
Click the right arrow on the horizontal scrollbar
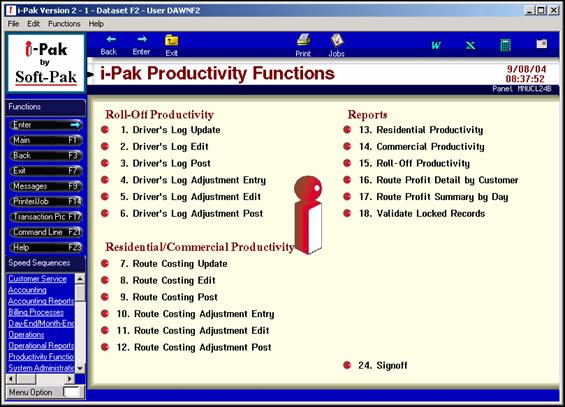[x=70, y=379]
